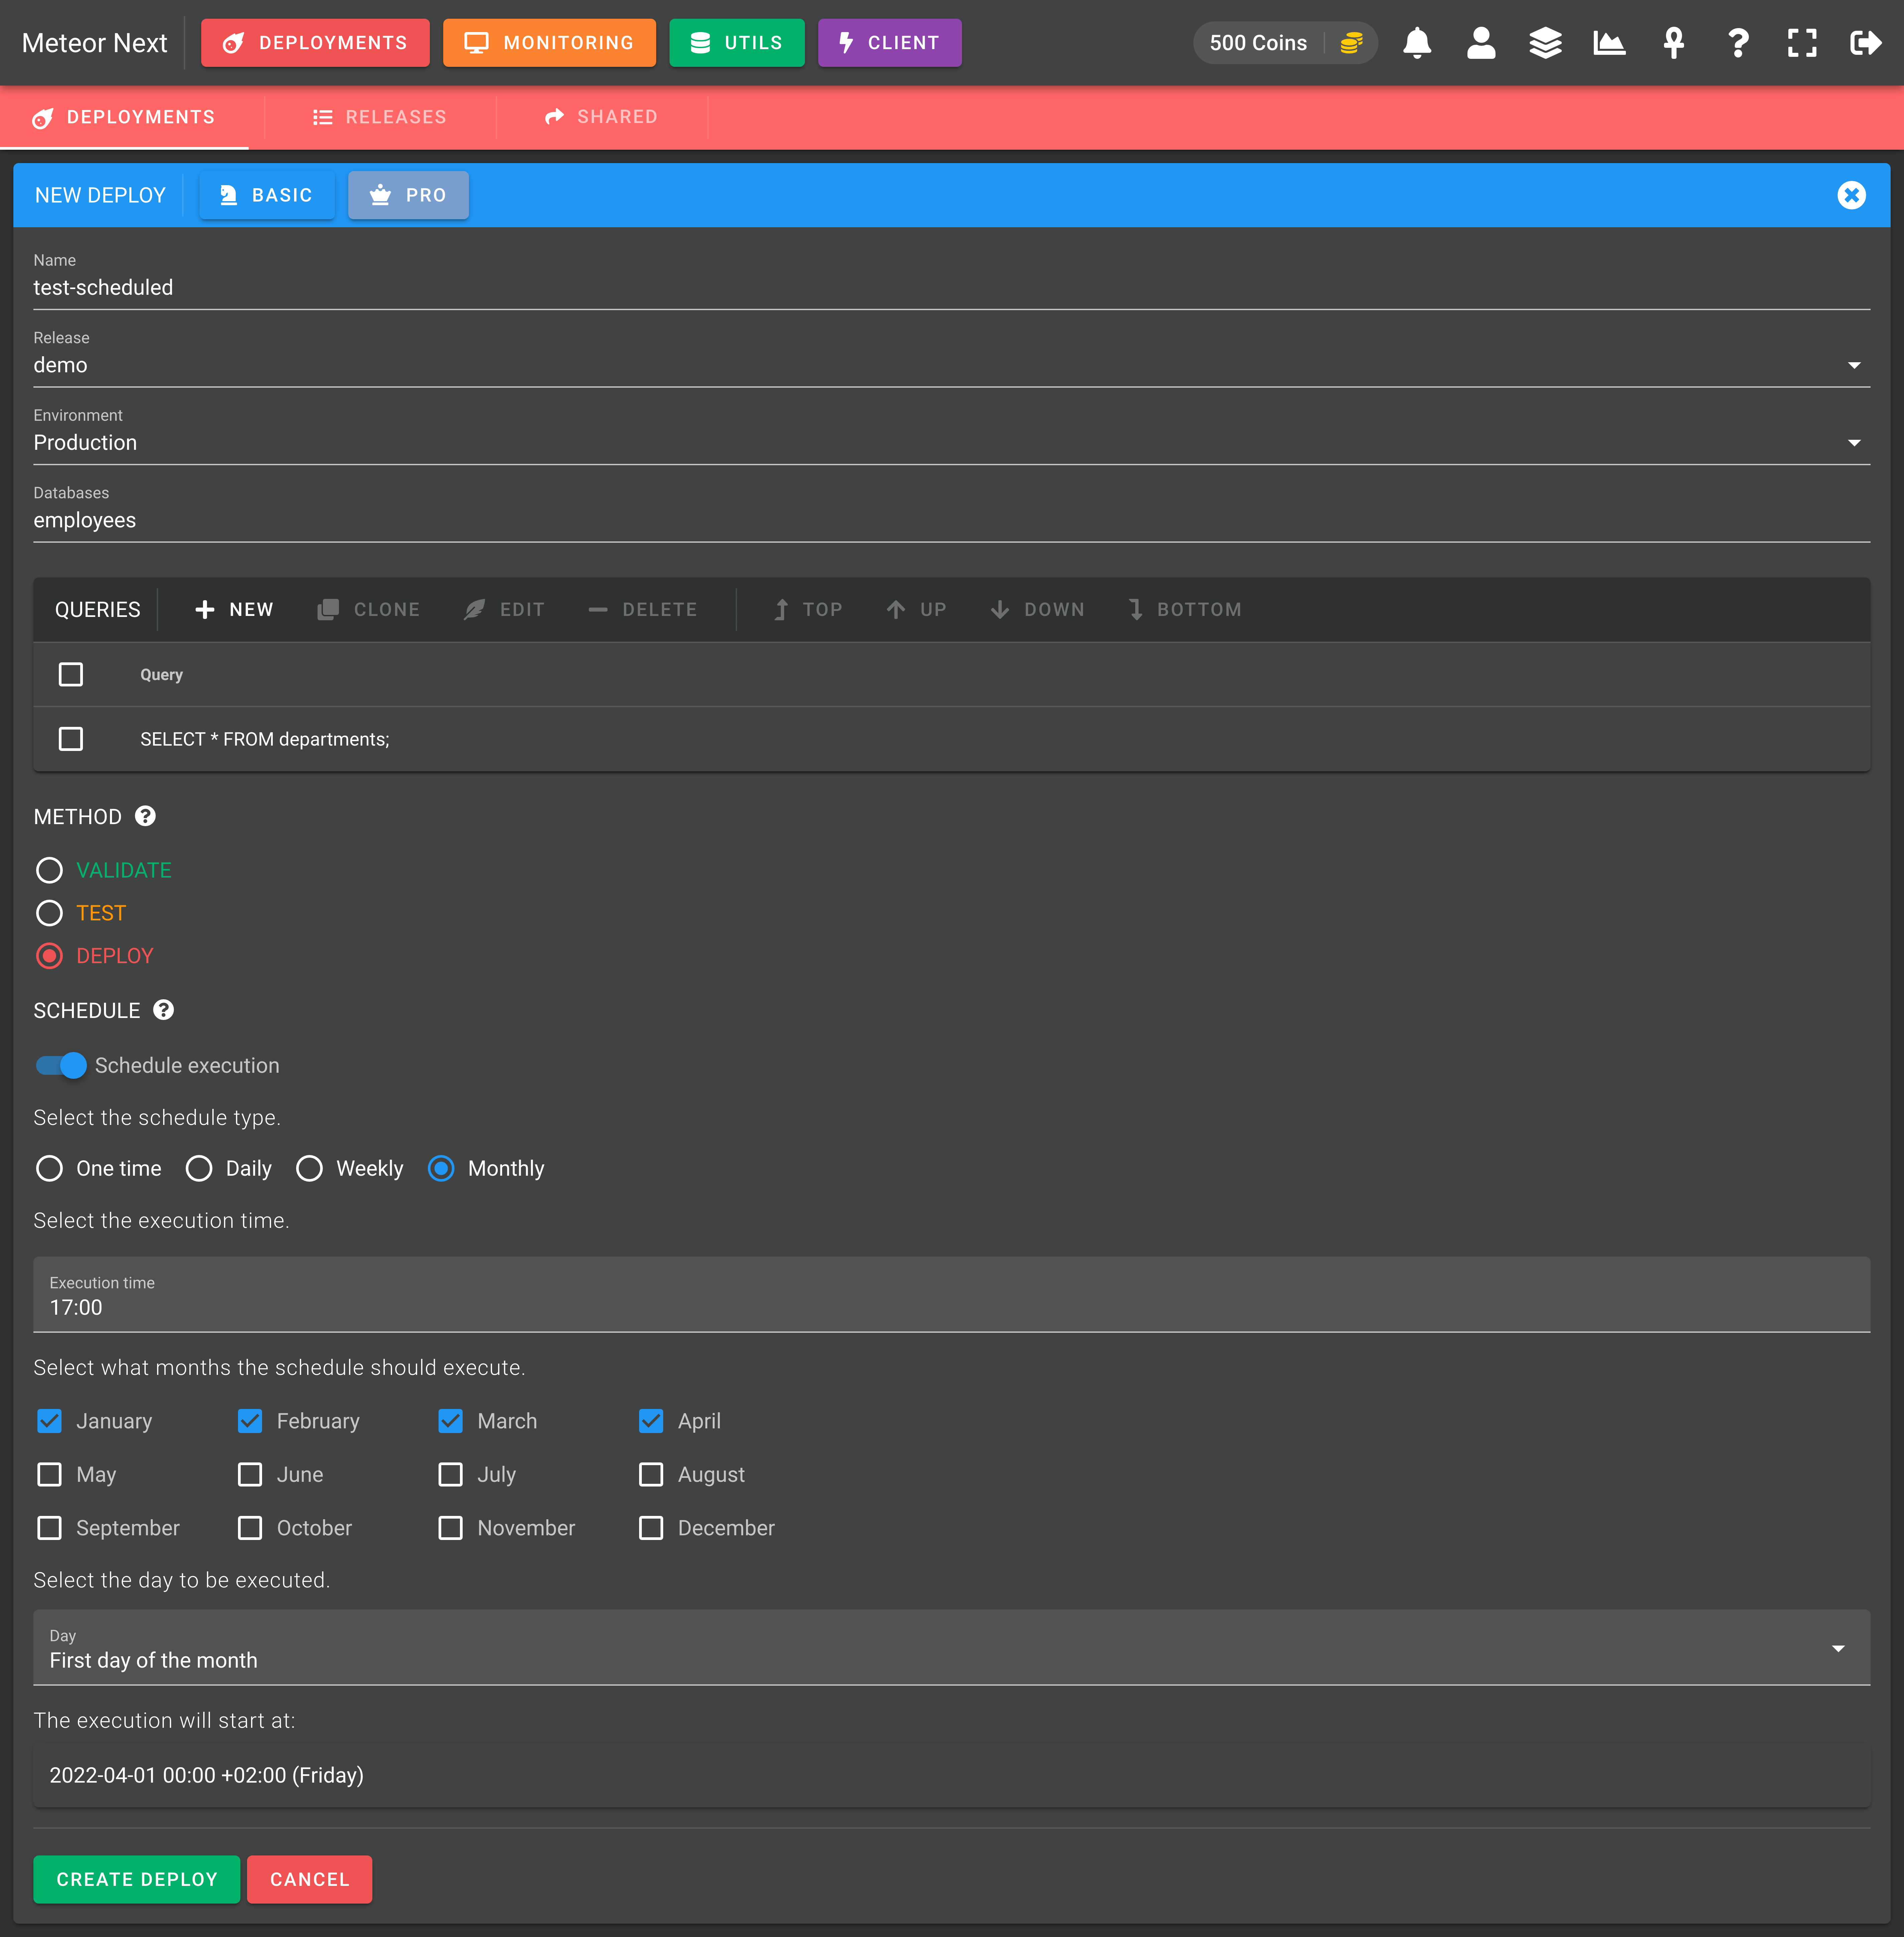Open the user profile icon
This screenshot has height=1937, width=1904.
click(1481, 43)
